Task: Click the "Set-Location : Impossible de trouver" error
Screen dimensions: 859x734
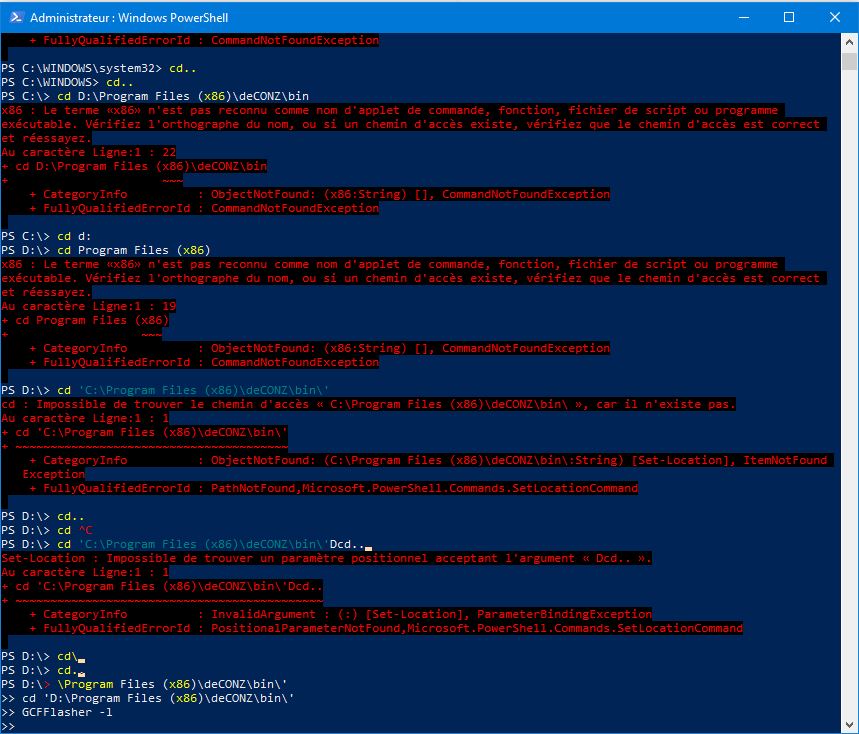Action: click(326, 558)
